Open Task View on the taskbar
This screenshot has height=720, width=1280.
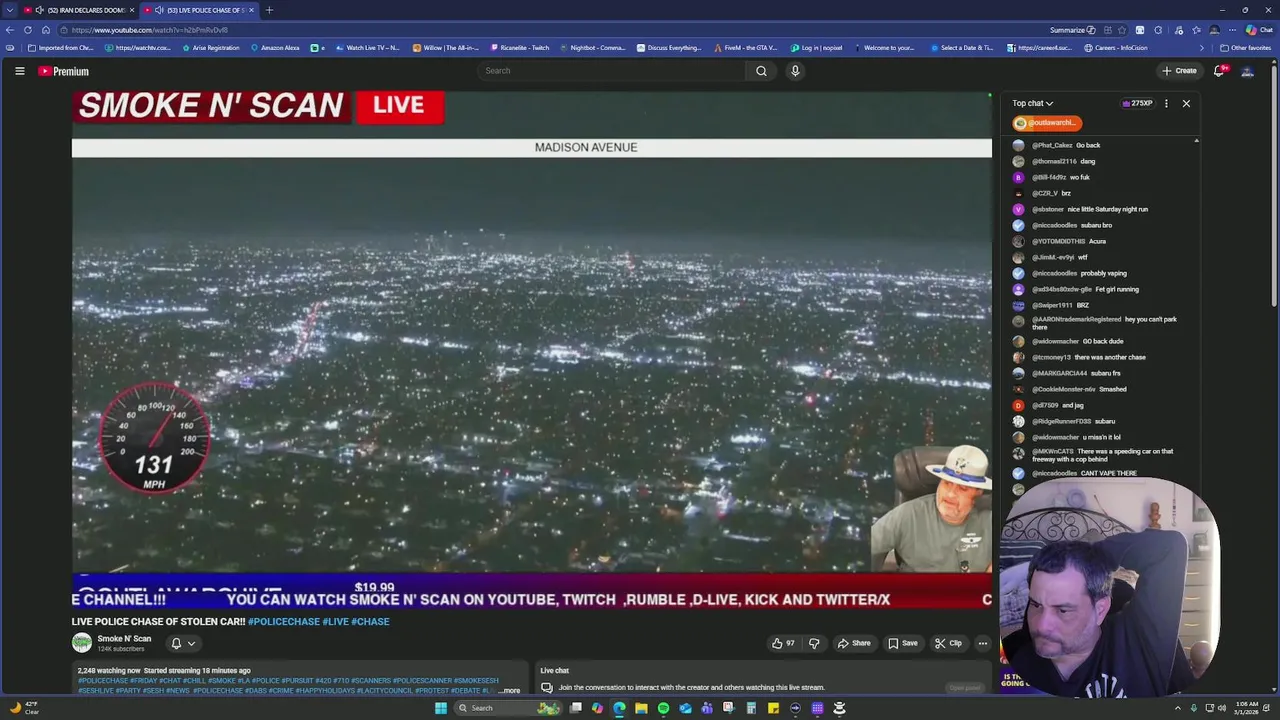tap(576, 708)
